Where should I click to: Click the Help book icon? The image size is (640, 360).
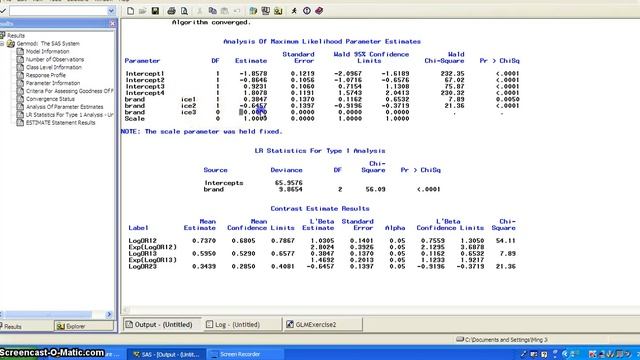pyautogui.click(x=319, y=11)
